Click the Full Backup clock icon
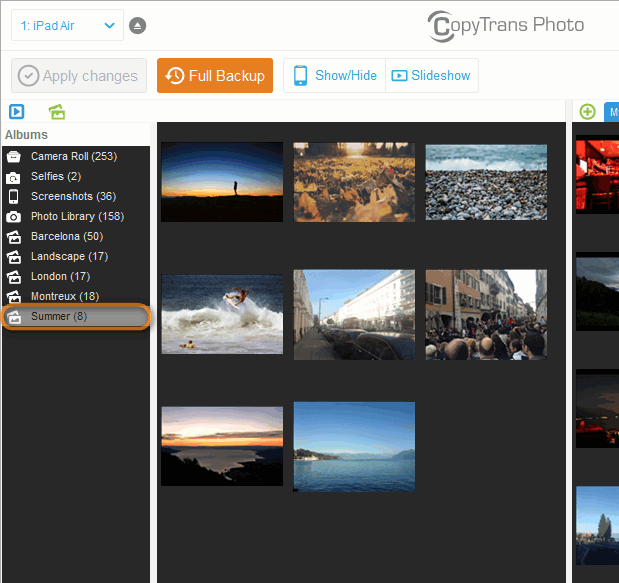The height and width of the screenshot is (583, 619). click(x=175, y=75)
